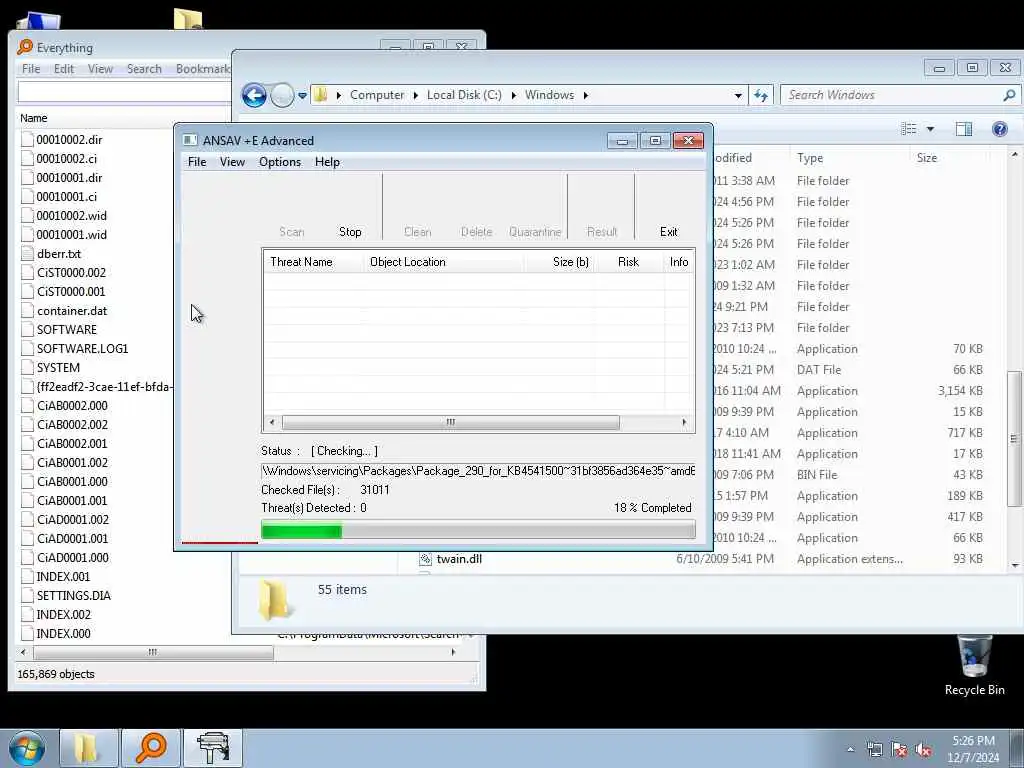
Task: Open the File menu in Everything window
Action: click(x=31, y=69)
